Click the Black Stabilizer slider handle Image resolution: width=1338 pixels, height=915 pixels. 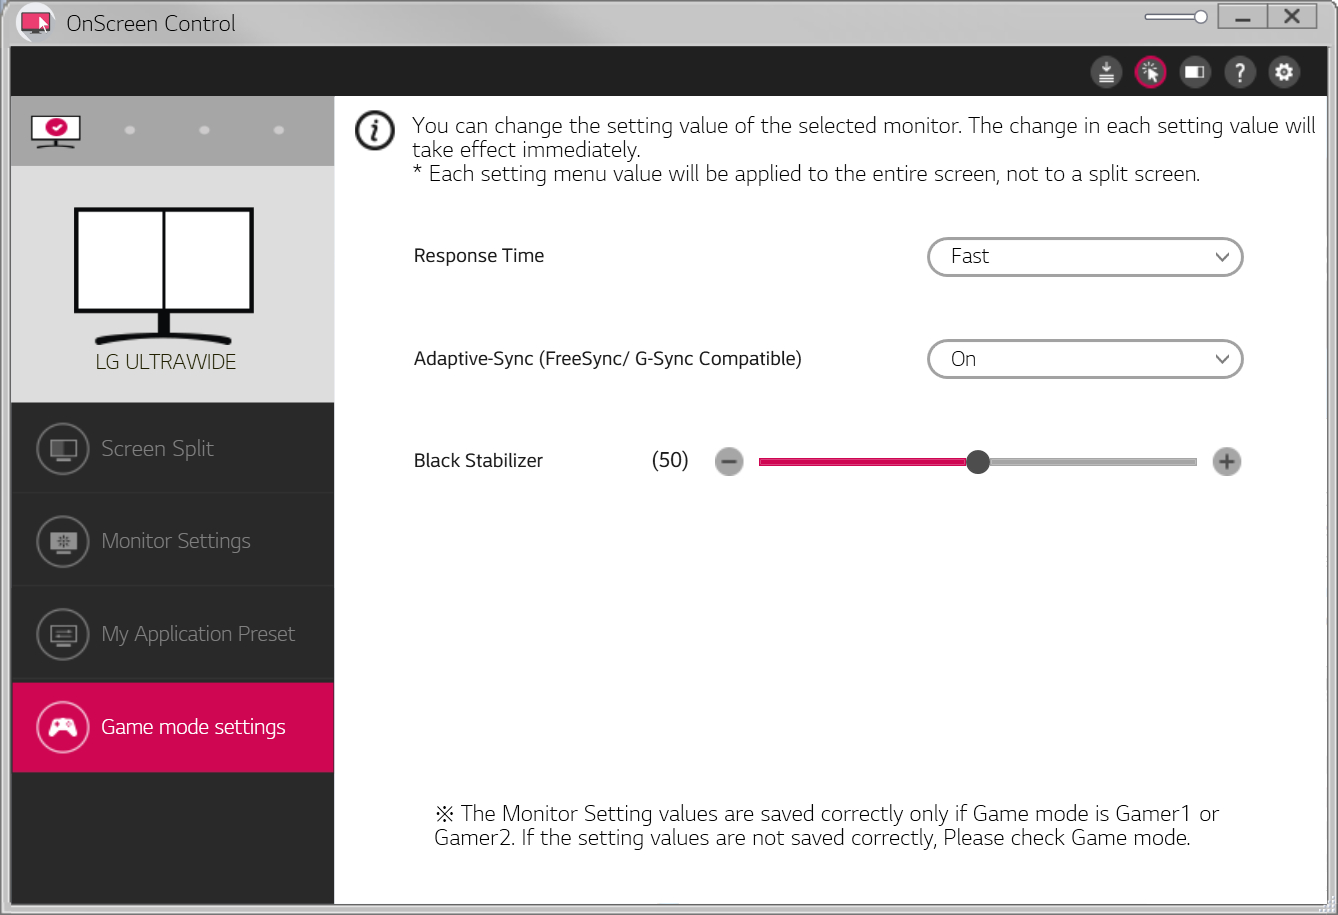[x=978, y=462]
